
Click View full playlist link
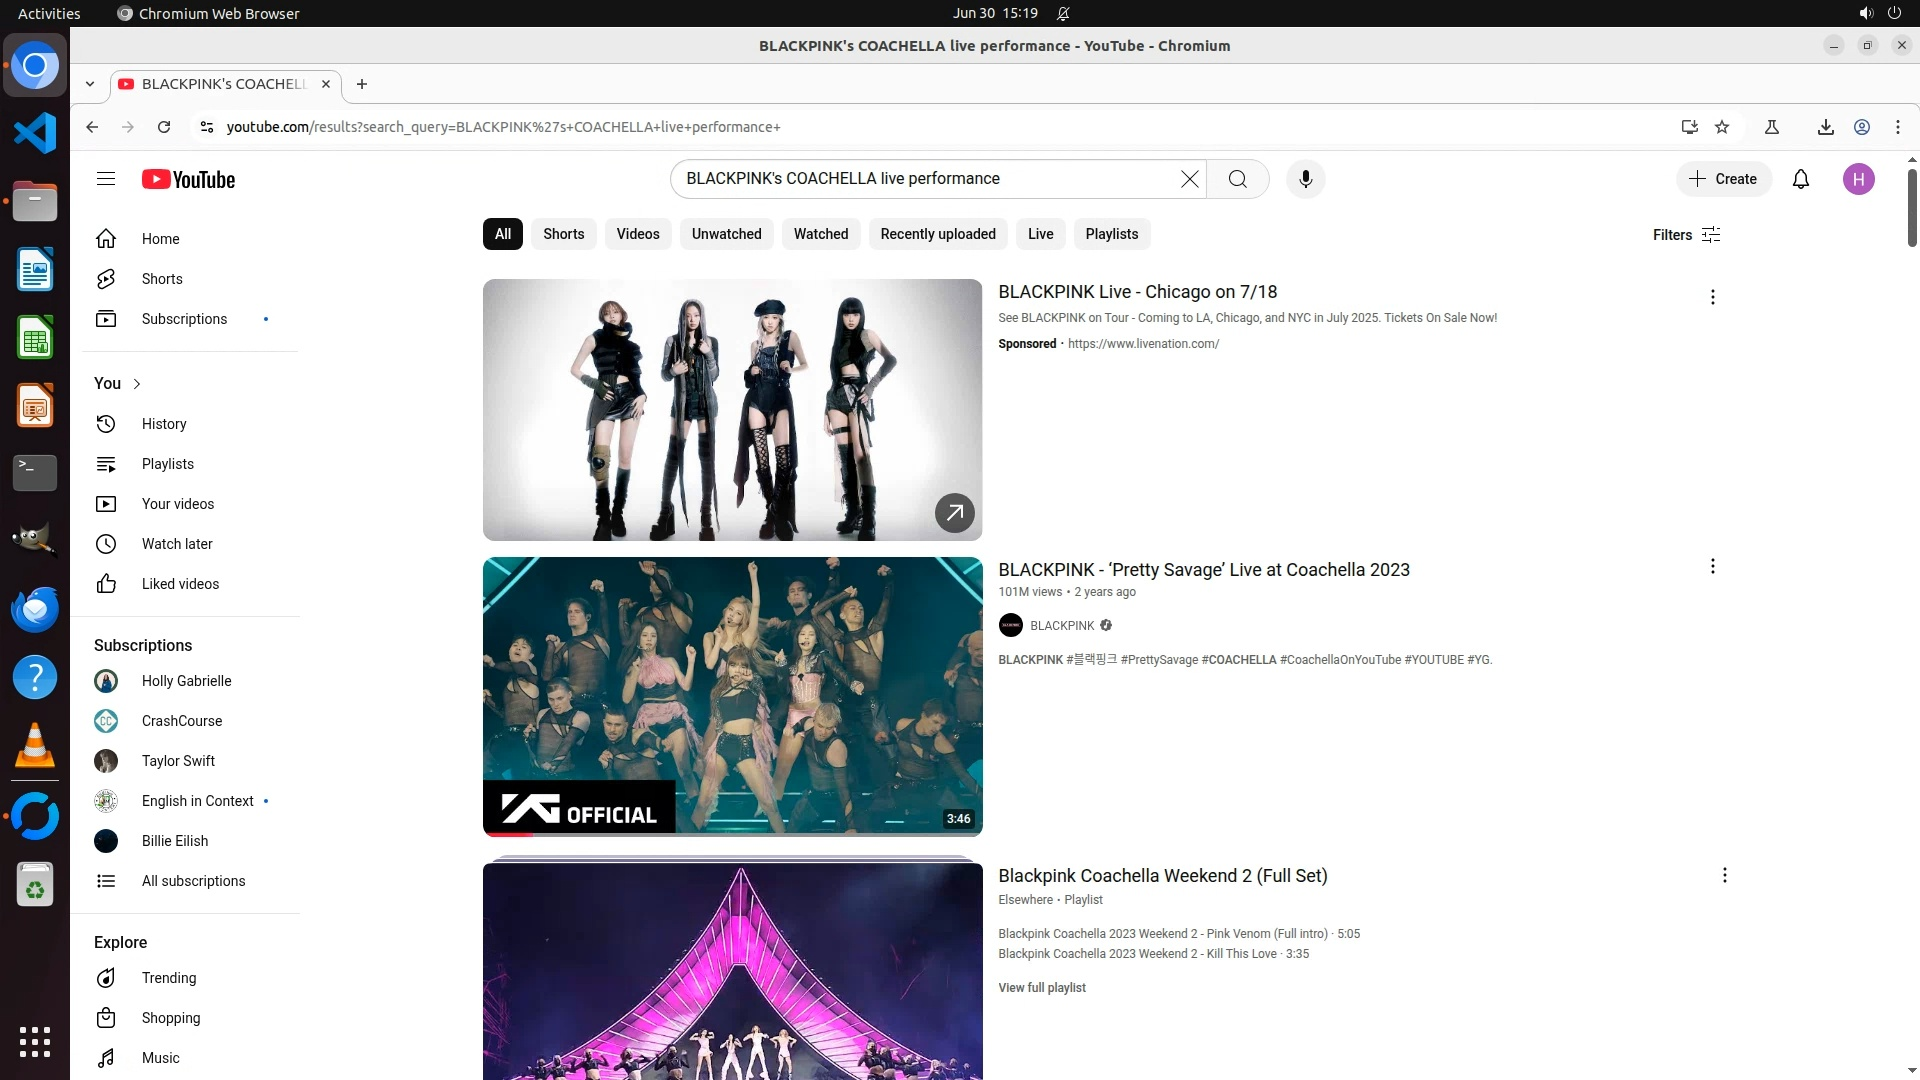(x=1041, y=988)
